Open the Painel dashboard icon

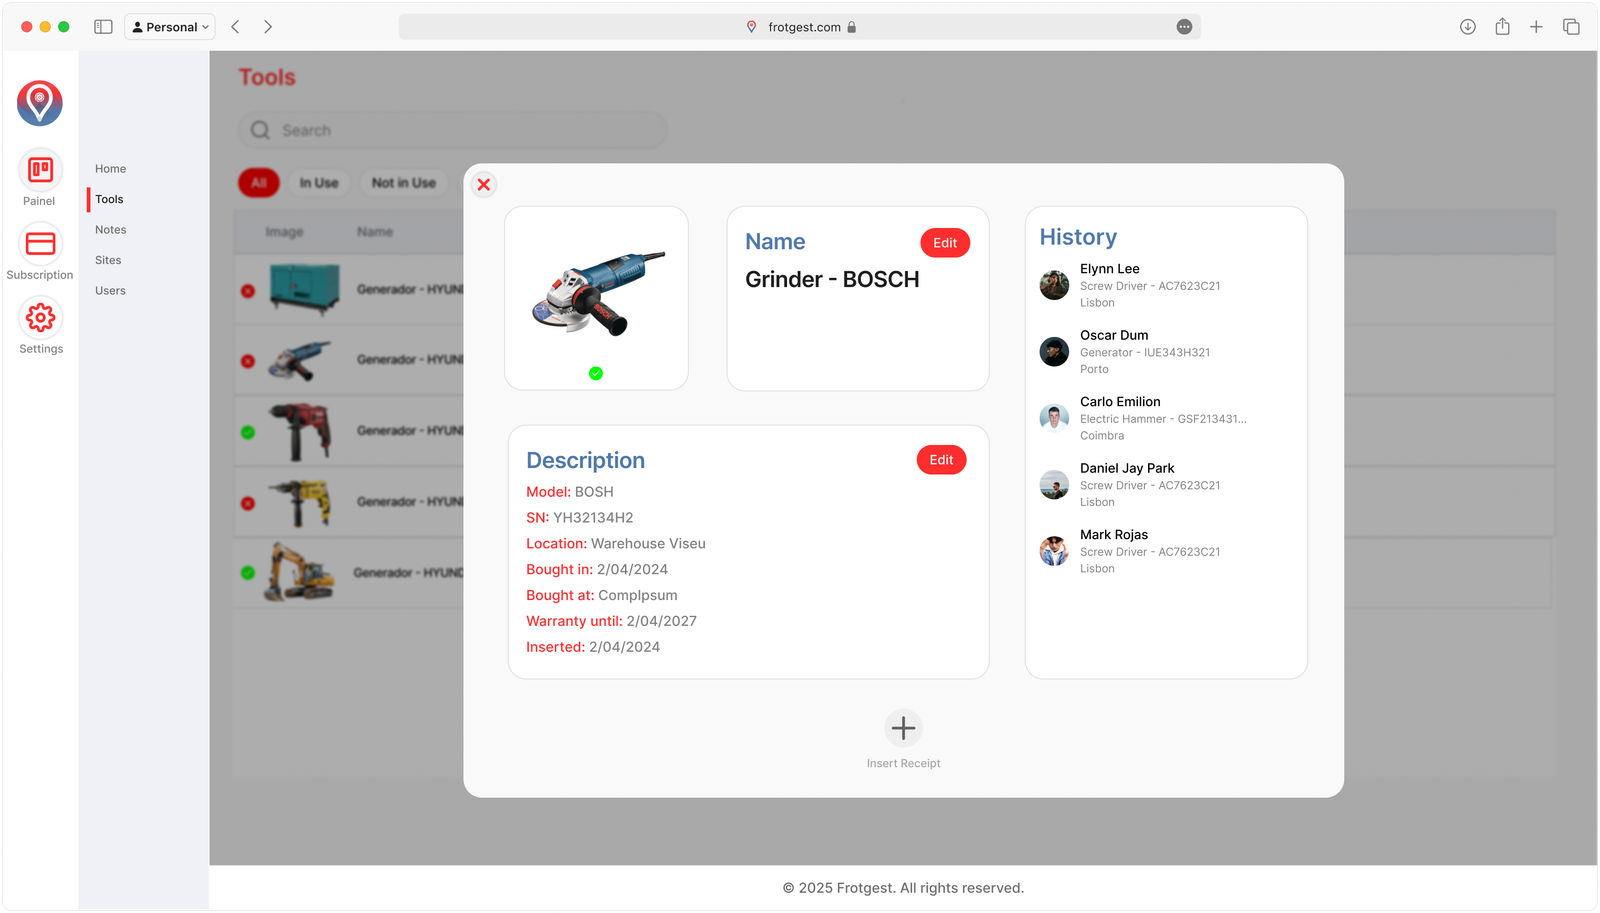pos(40,170)
